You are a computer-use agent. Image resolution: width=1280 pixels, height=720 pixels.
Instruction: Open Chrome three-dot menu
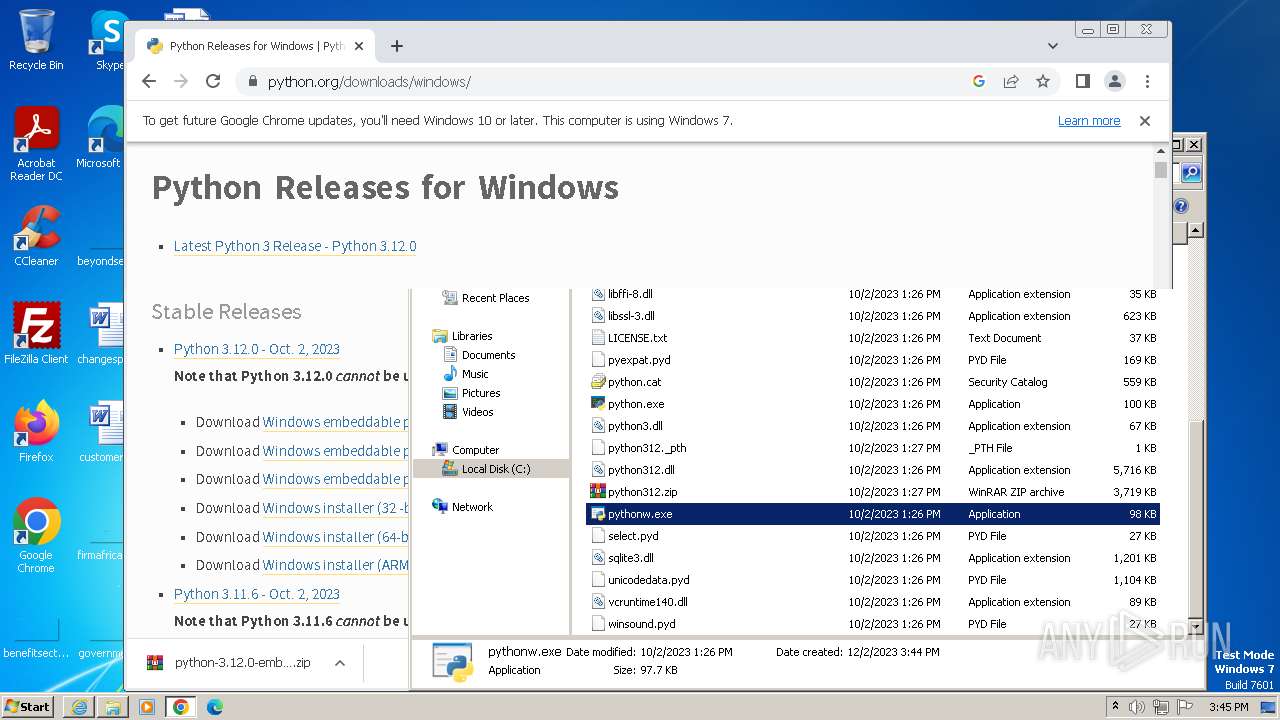pos(1147,81)
